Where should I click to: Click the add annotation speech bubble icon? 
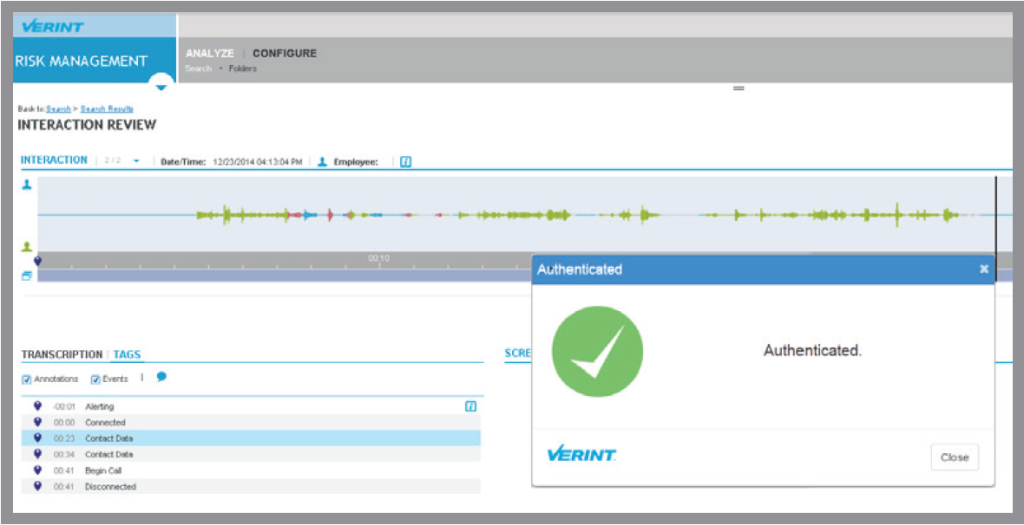pyautogui.click(x=162, y=377)
